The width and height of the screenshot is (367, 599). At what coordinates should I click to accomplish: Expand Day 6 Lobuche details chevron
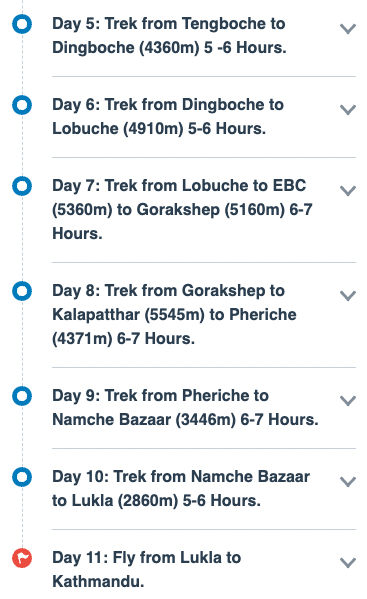tap(348, 110)
